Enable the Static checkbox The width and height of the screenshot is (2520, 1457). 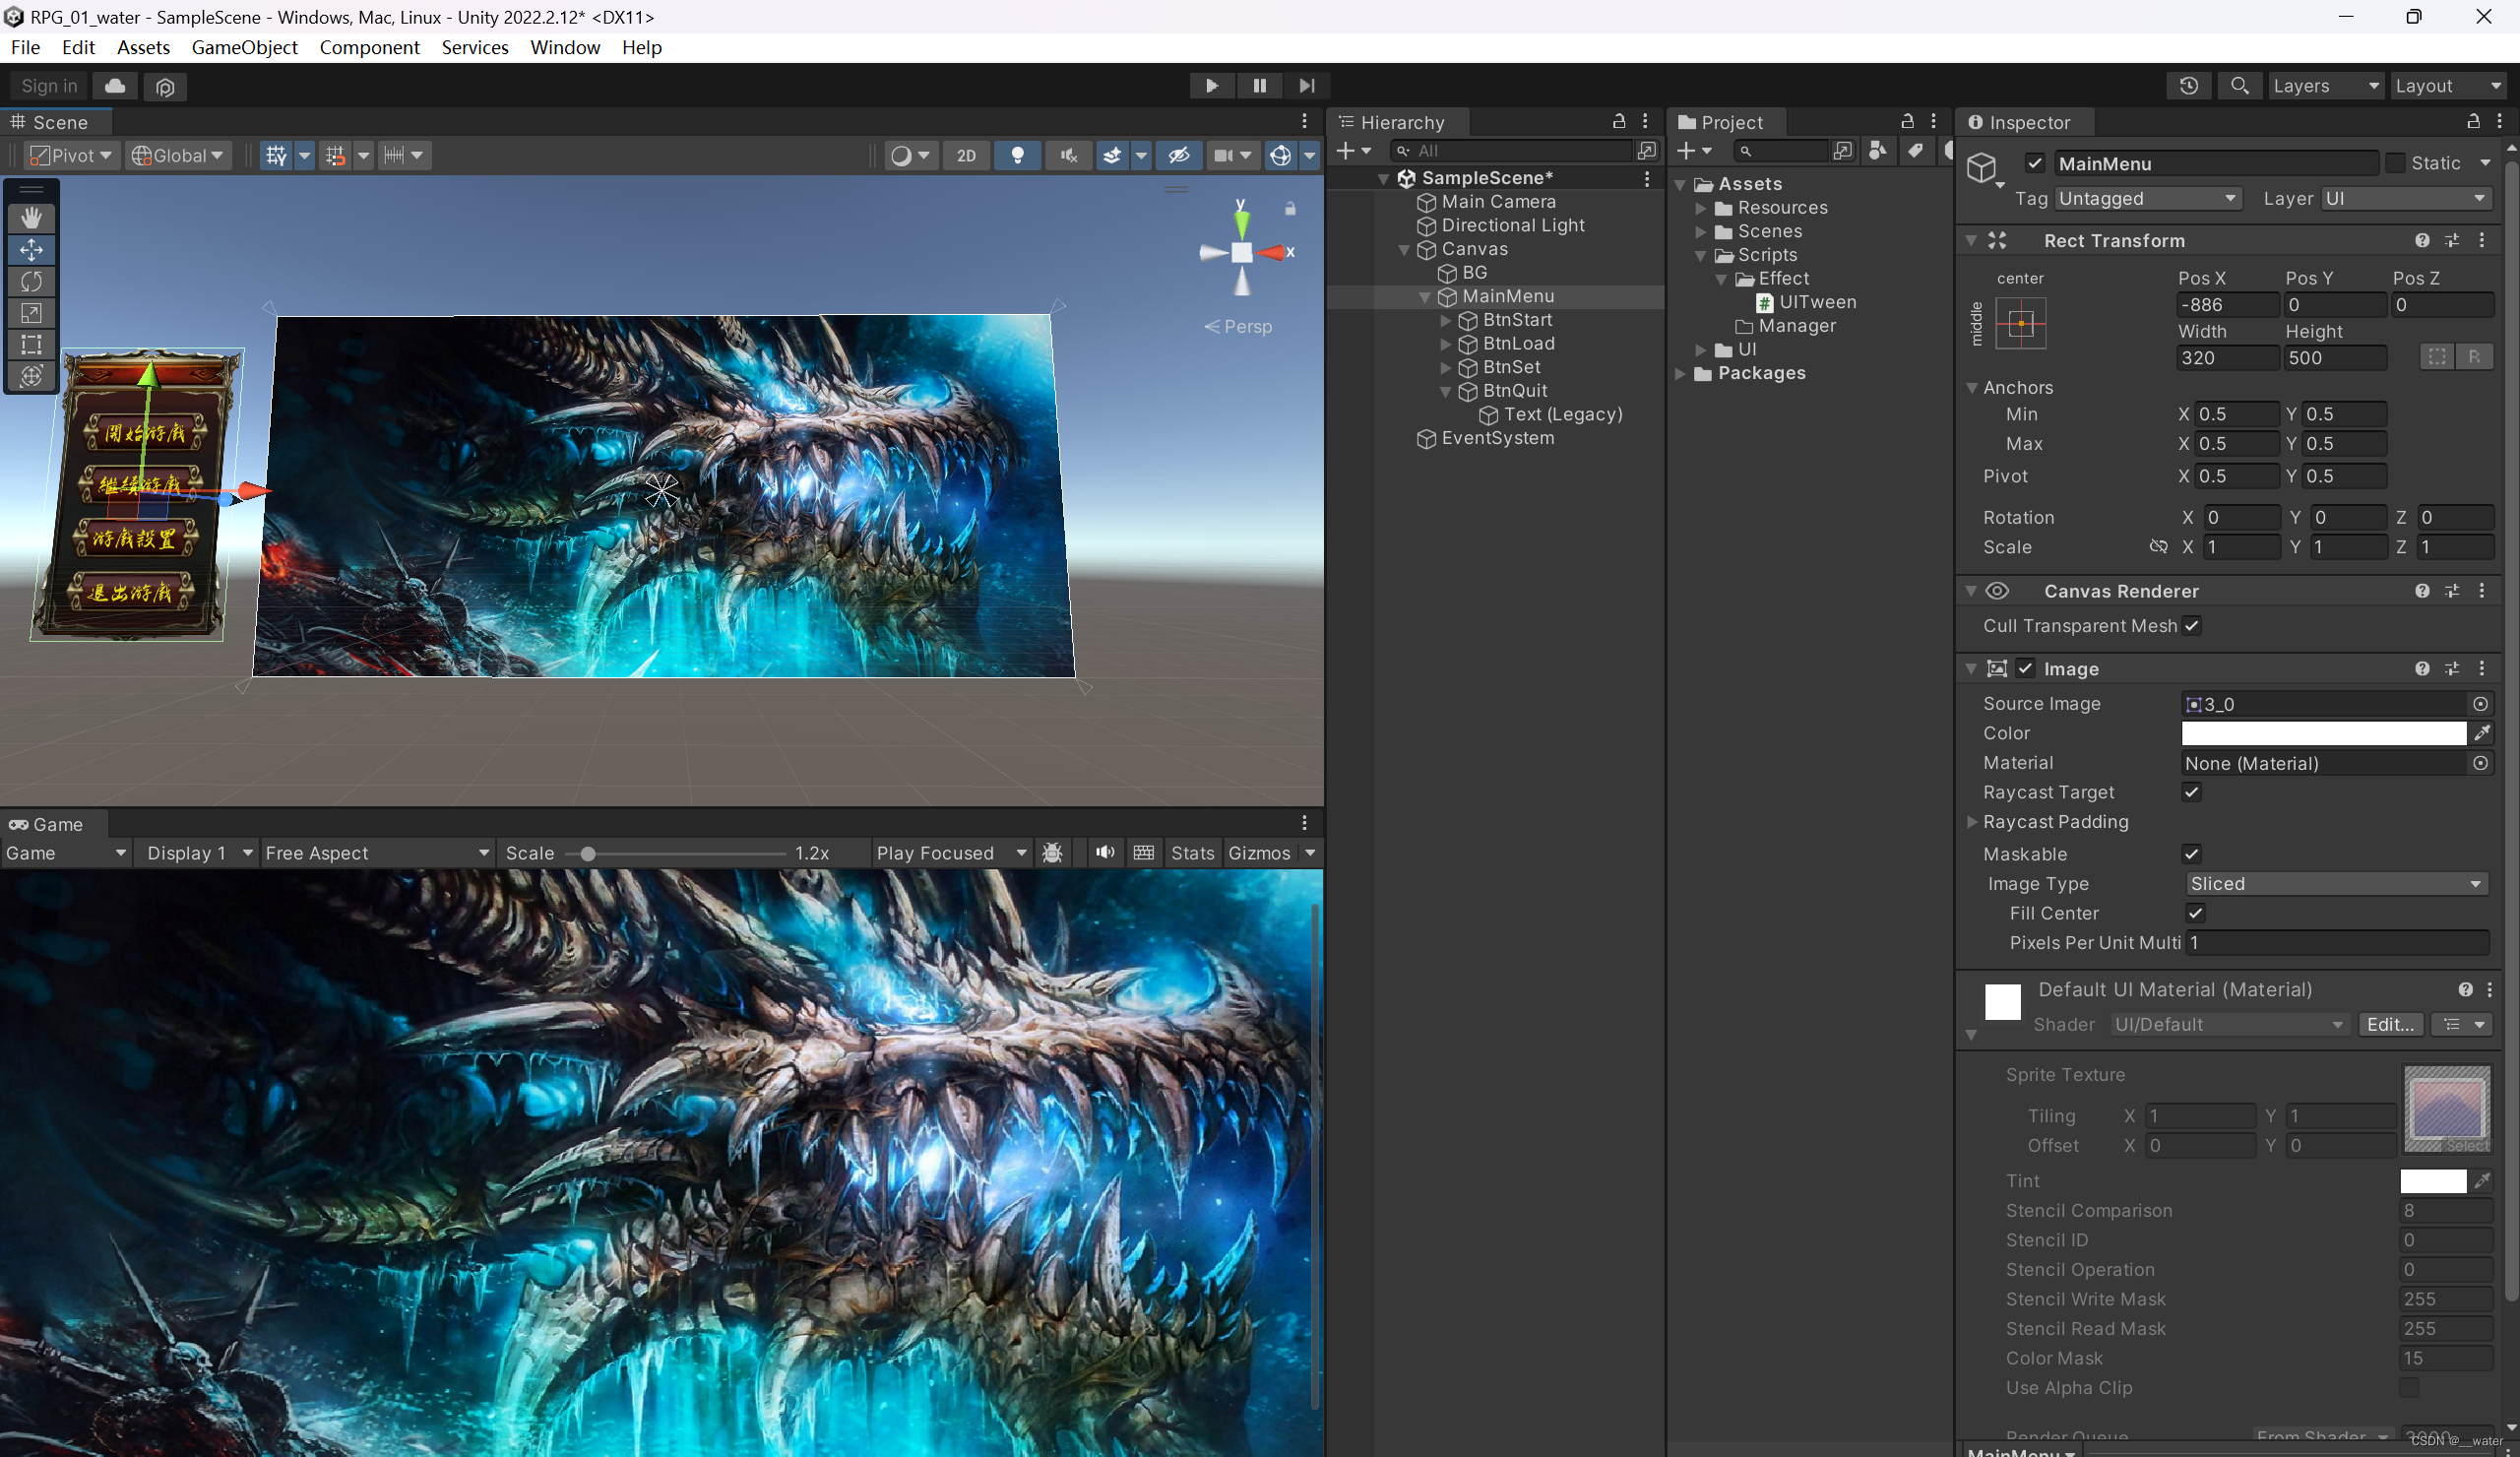click(2394, 163)
